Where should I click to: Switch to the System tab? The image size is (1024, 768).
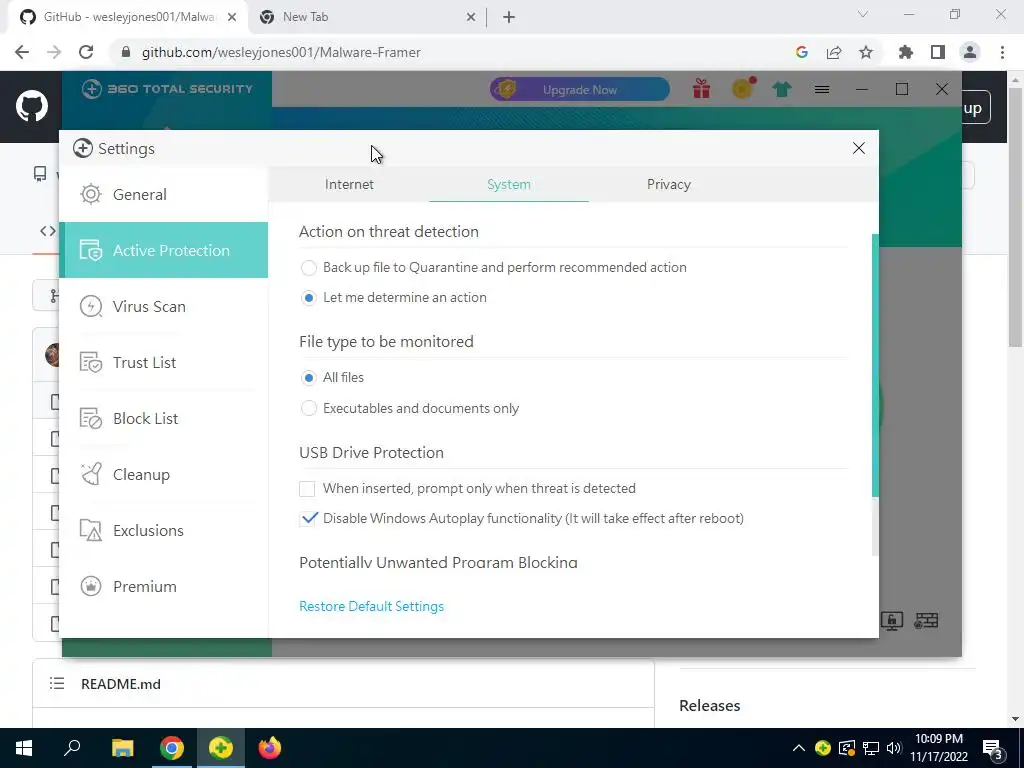509,184
